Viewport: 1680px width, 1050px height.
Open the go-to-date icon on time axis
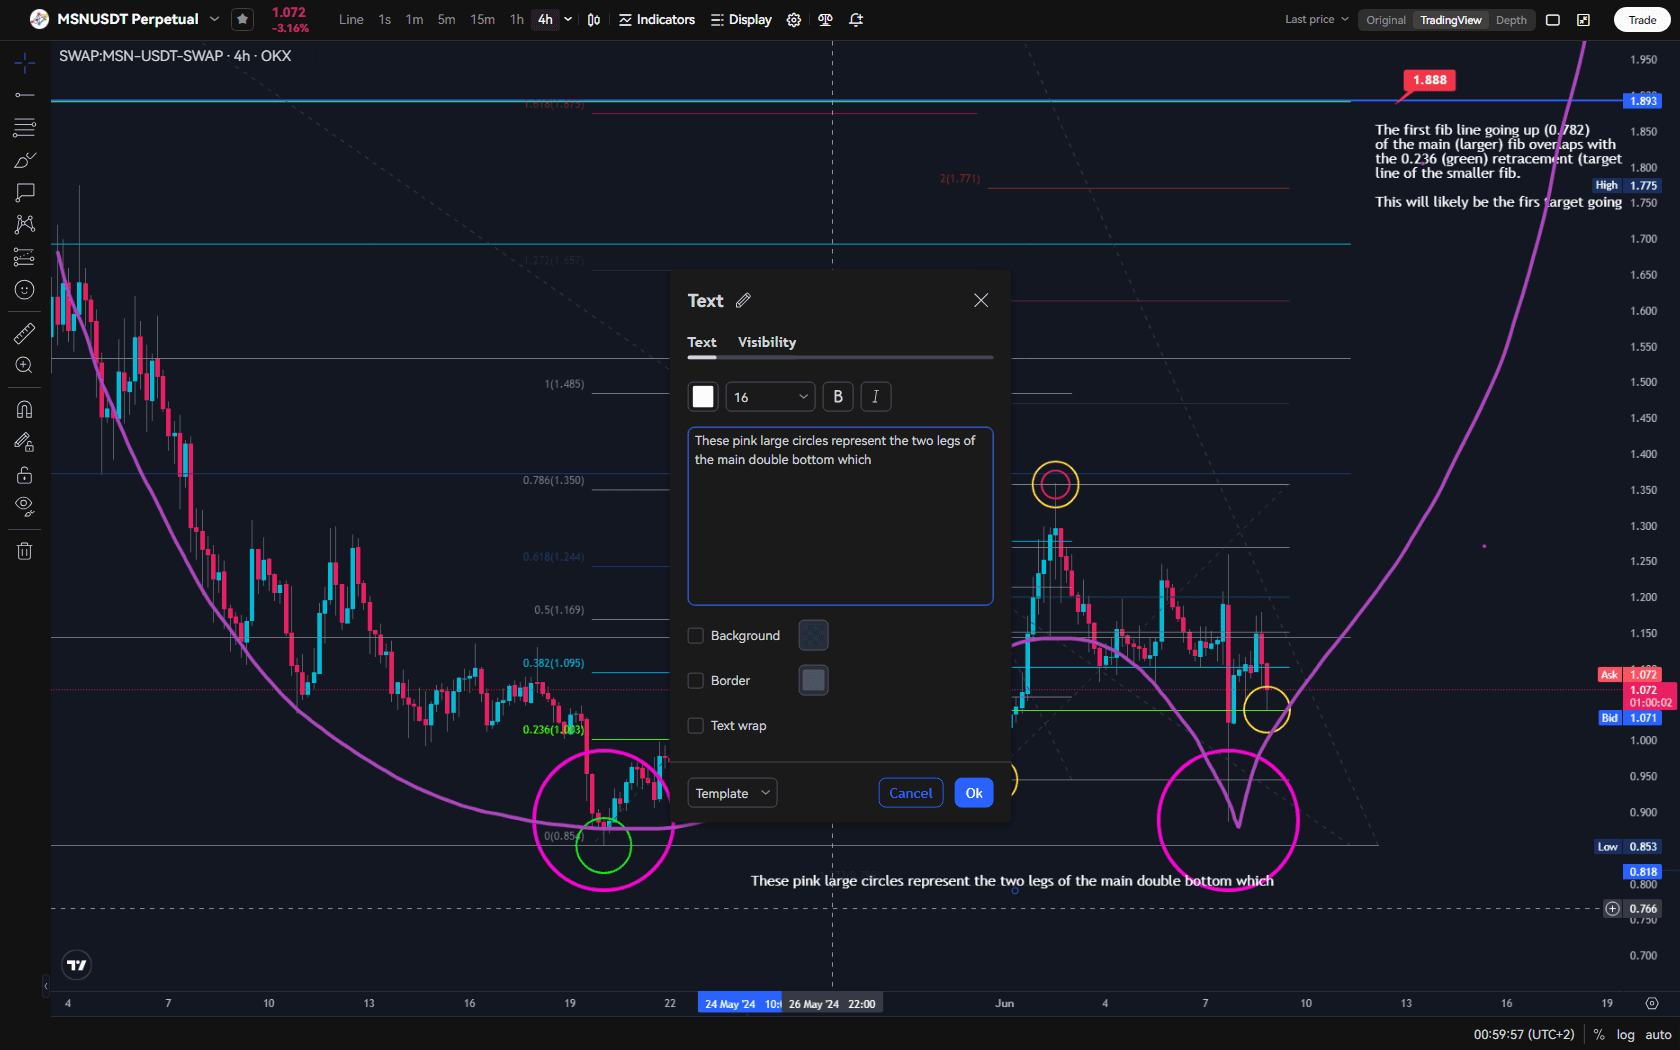tap(1652, 1003)
